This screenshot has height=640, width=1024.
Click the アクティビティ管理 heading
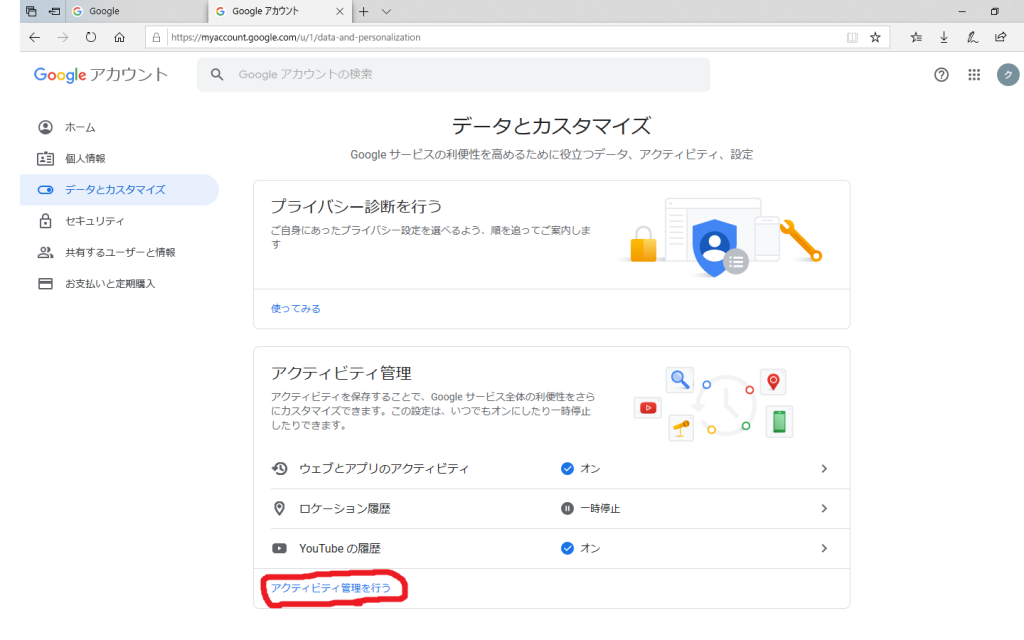(341, 374)
